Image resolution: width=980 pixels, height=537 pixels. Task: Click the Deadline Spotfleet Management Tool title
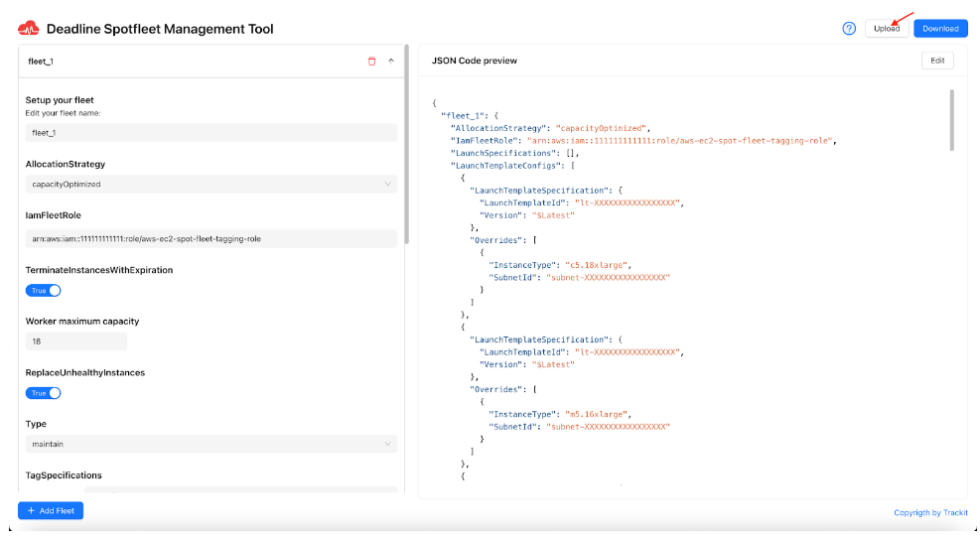[160, 29]
